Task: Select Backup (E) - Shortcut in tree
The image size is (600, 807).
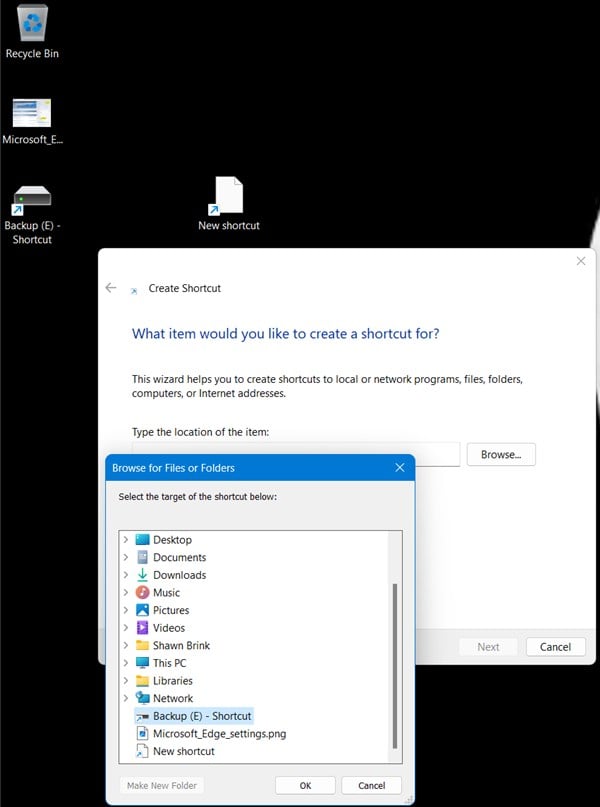Action: (202, 716)
